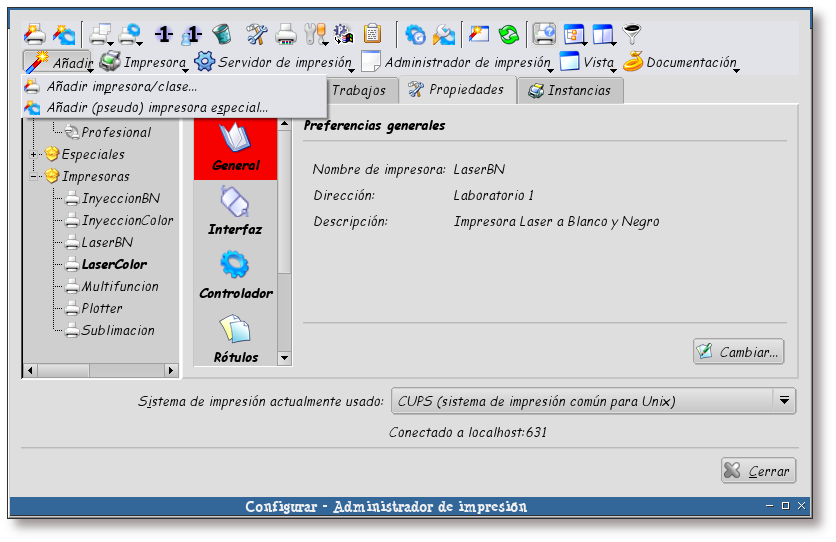
Task: Click the trash can remove icon
Action: click(222, 34)
